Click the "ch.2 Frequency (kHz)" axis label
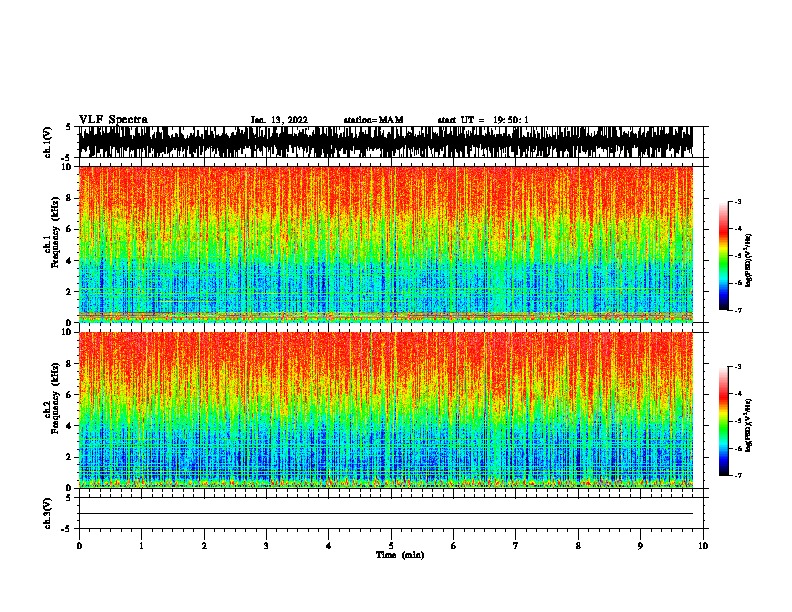 tap(51, 398)
